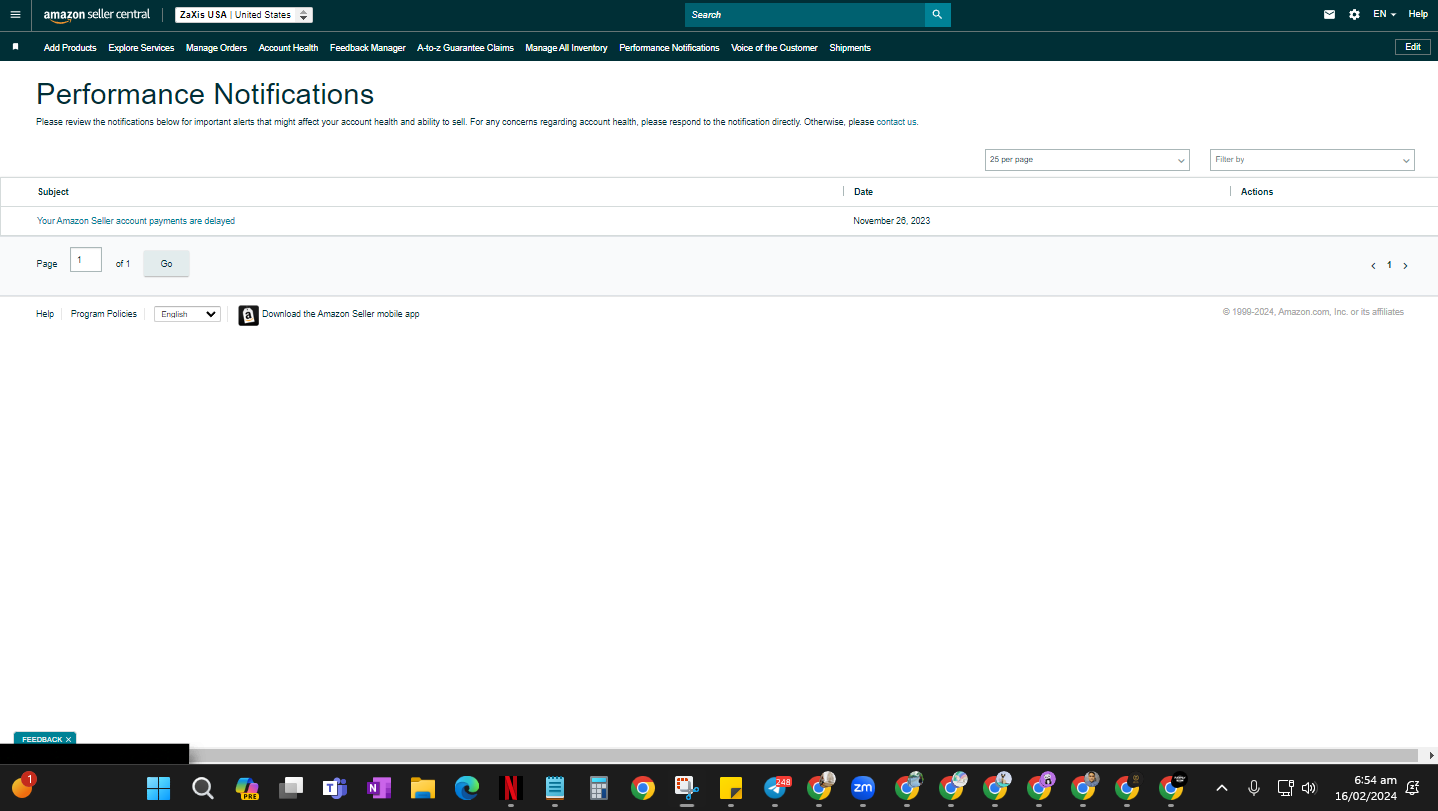This screenshot has height=811, width=1438.
Task: Open the settings gear icon
Action: click(x=1354, y=15)
